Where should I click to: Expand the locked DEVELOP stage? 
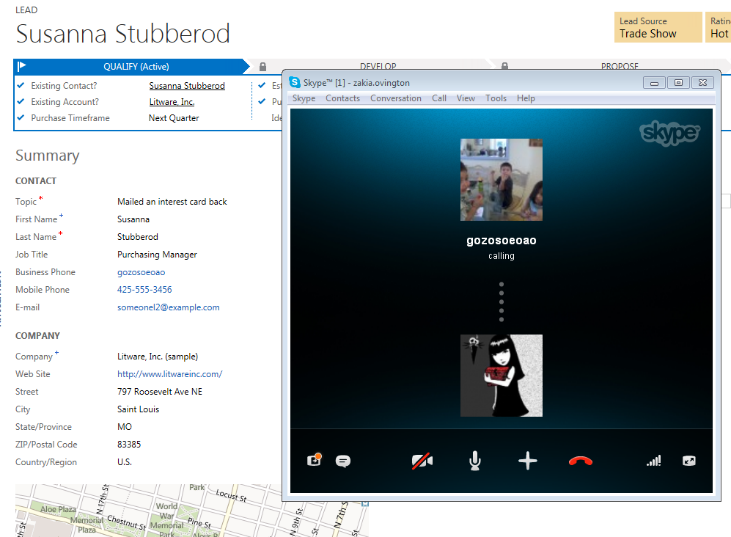click(x=377, y=67)
